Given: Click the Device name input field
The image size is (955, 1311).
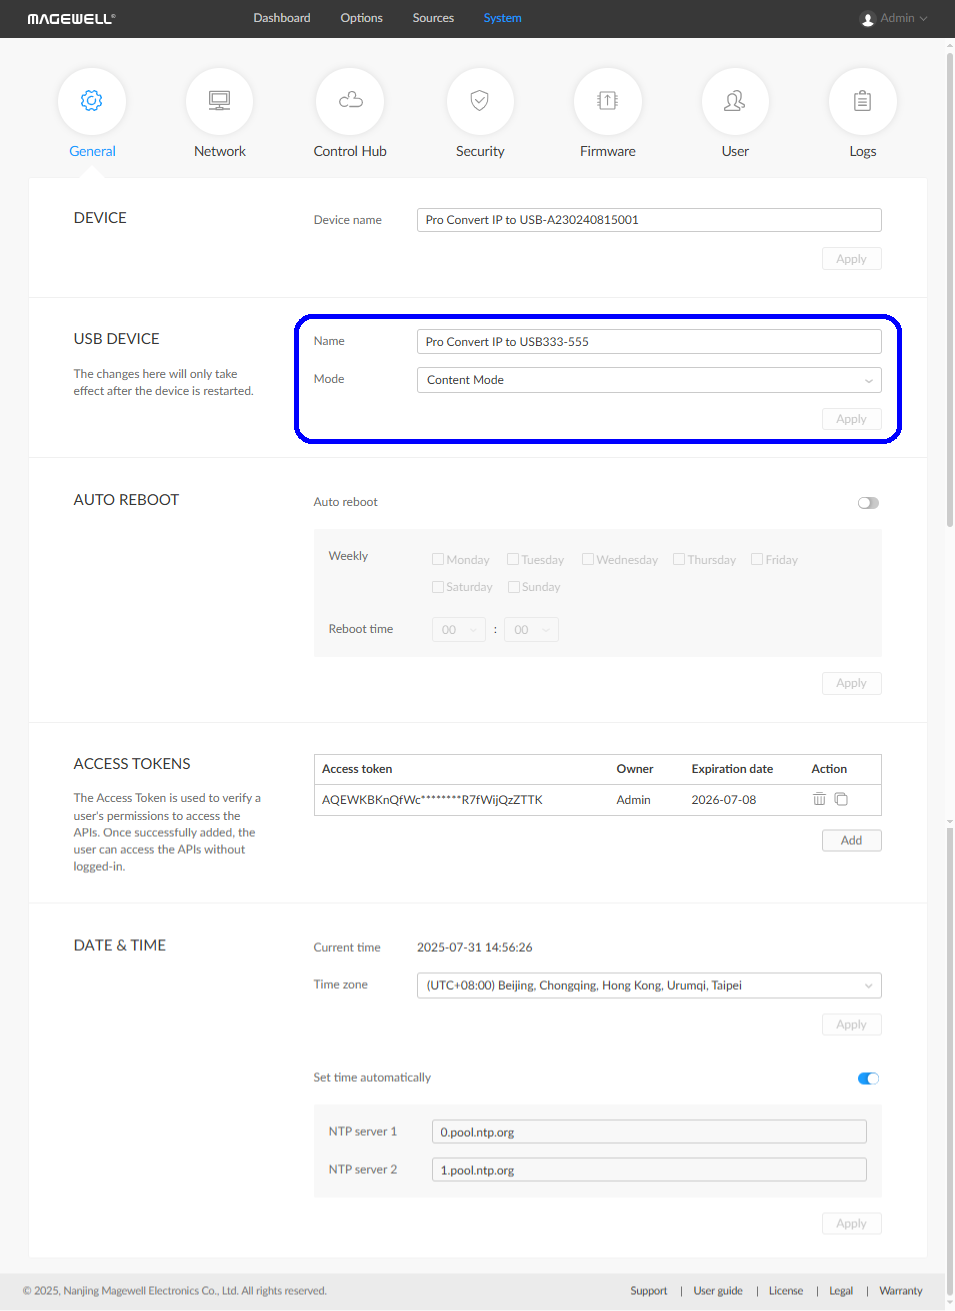Looking at the screenshot, I should 649,220.
